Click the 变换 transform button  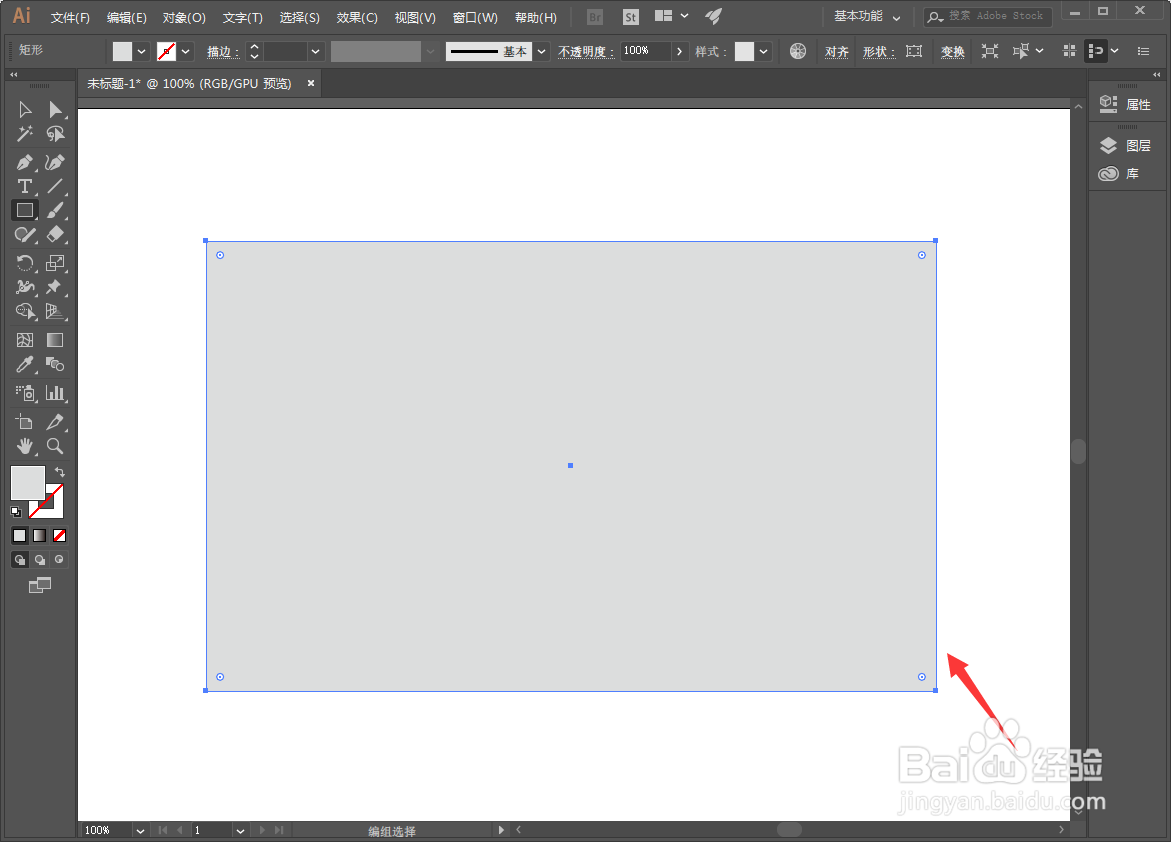pos(952,52)
